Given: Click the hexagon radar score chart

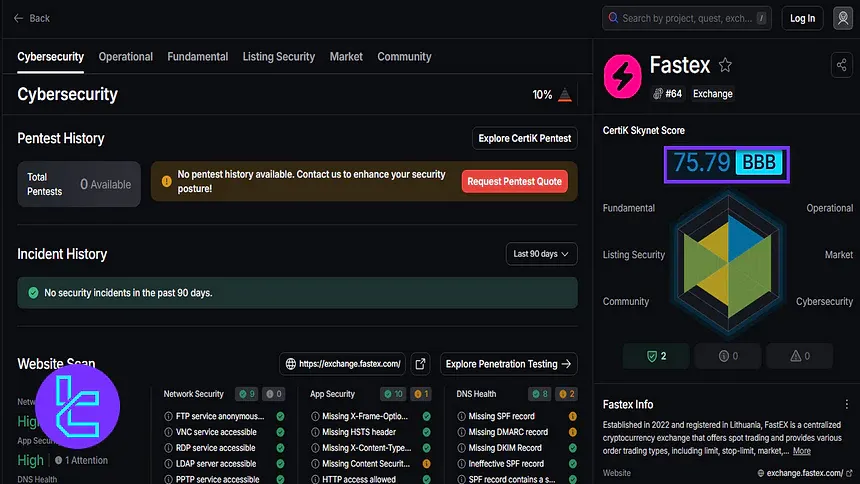Looking at the screenshot, I should pyautogui.click(x=728, y=261).
